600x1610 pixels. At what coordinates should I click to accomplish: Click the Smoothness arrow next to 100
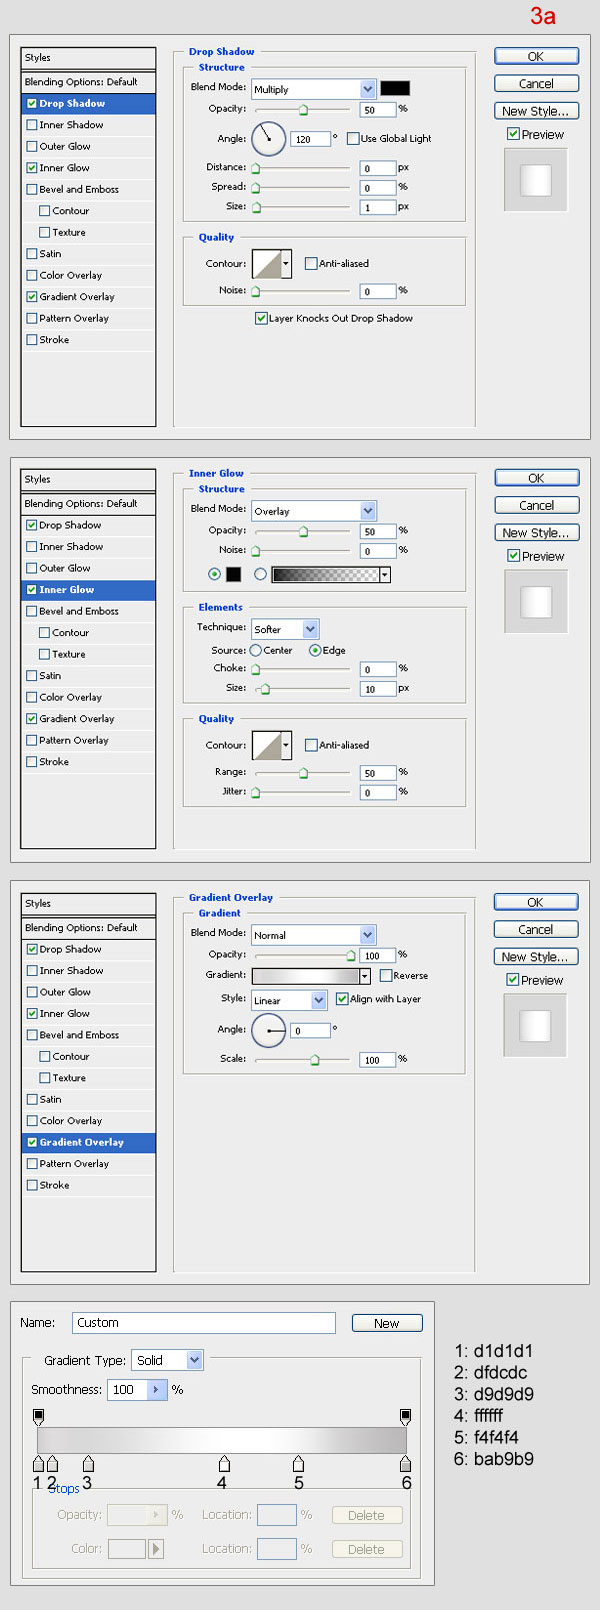157,1390
